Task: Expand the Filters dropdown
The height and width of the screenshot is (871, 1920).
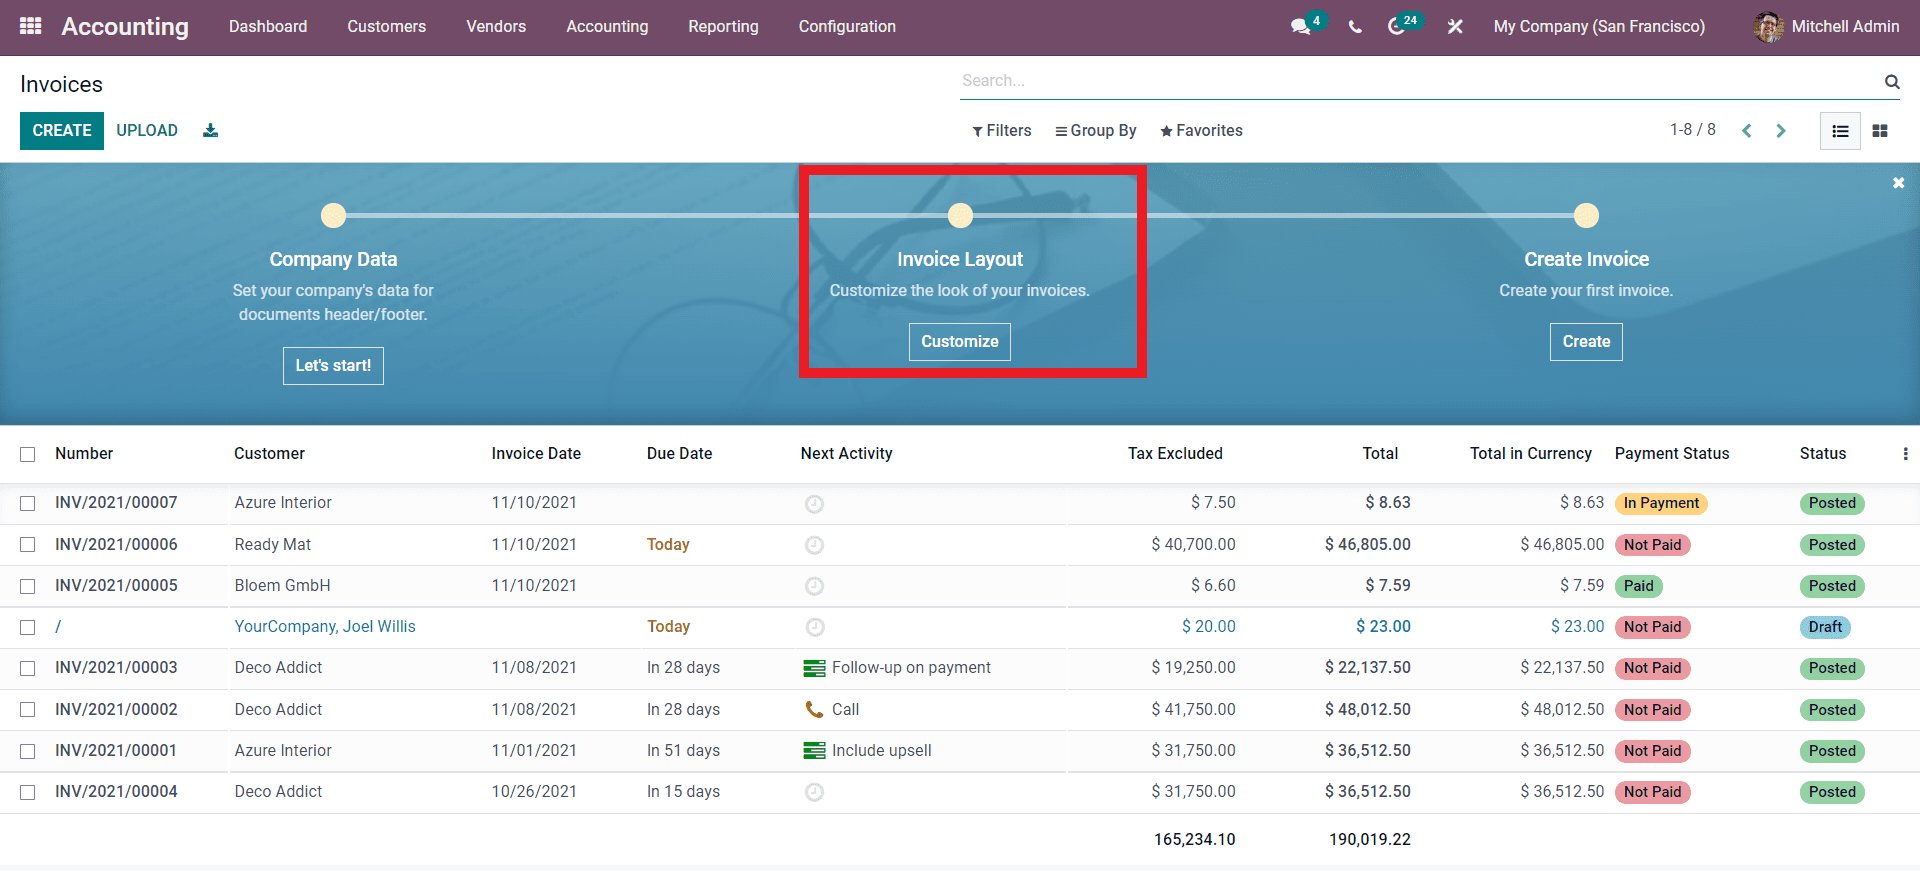Action: click(1001, 131)
